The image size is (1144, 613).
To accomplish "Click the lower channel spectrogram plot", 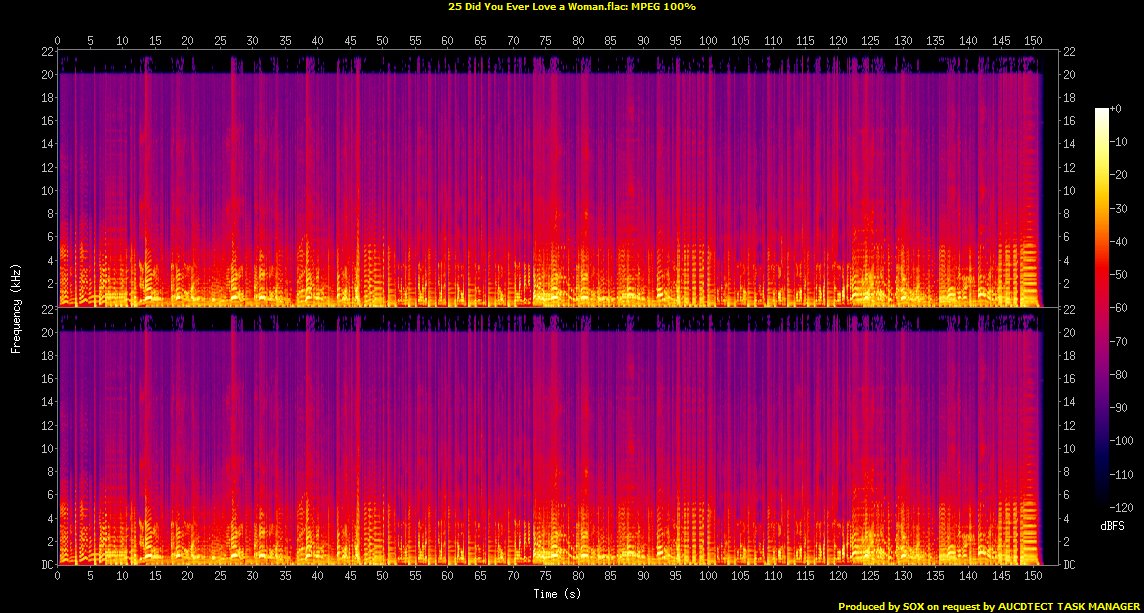I will point(550,436).
